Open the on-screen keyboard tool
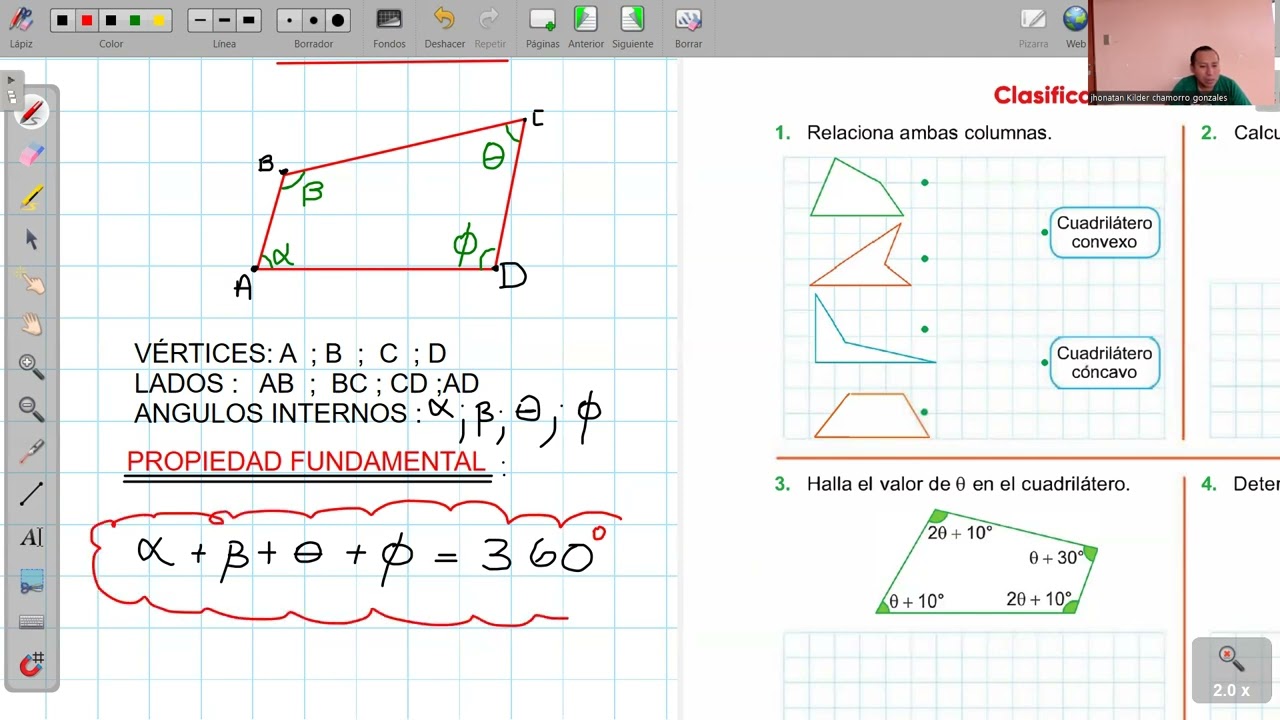The width and height of the screenshot is (1280, 720). tap(32, 622)
